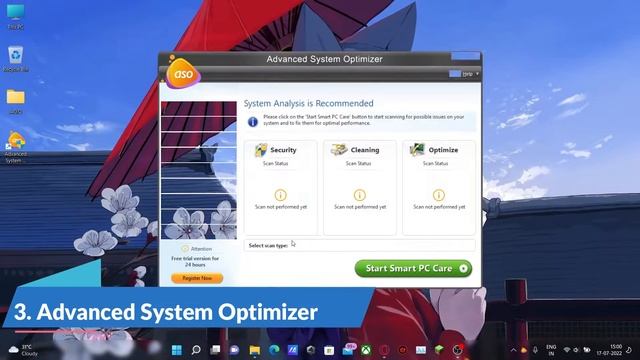Click the taskbar clock showing 15:00
This screenshot has height=360, width=640.
click(609, 350)
